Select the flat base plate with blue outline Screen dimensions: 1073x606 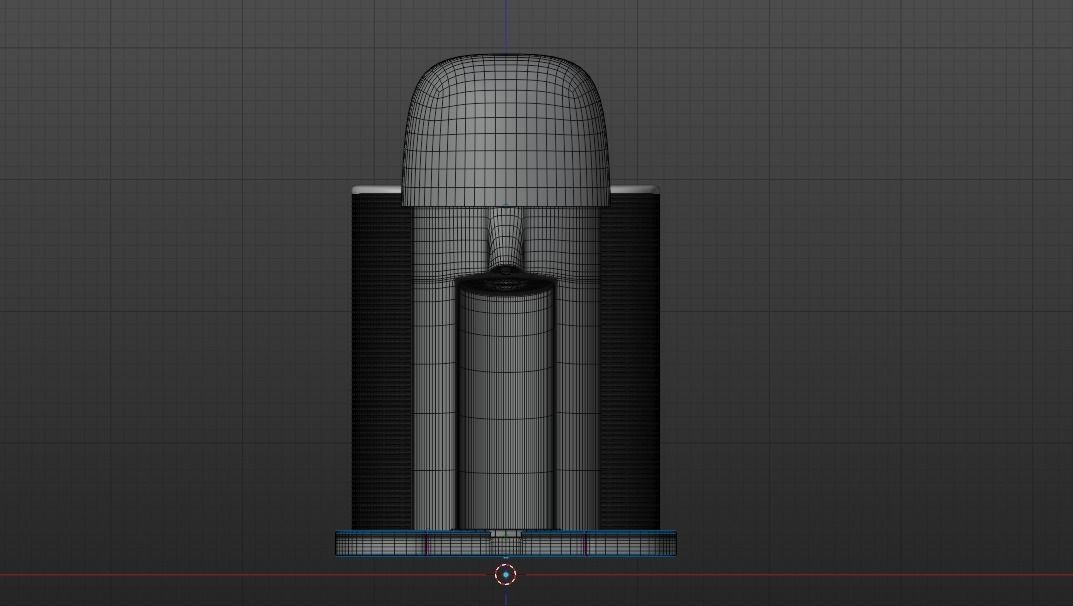[x=506, y=543]
